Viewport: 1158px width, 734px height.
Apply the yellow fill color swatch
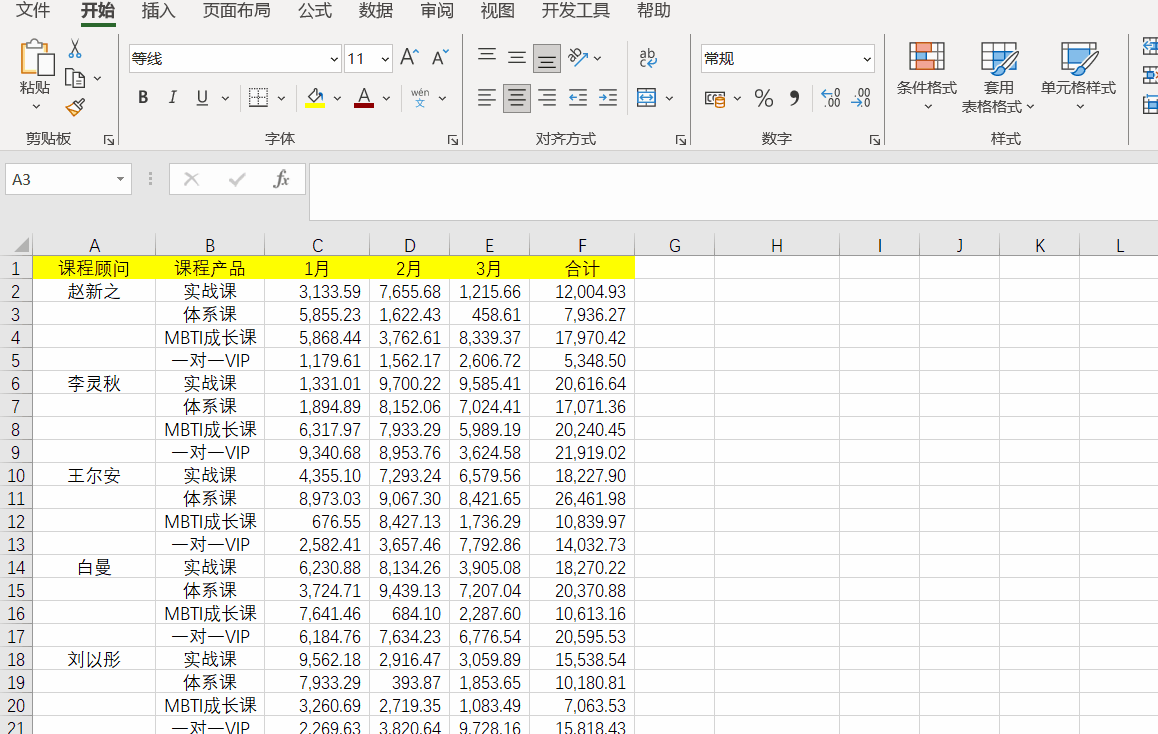coord(315,98)
